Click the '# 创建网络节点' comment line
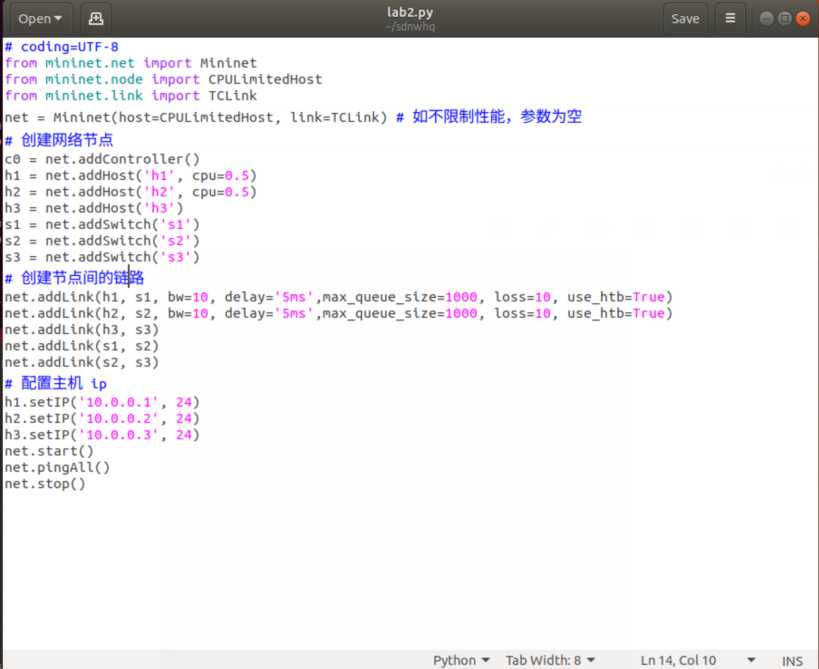Viewport: 819px width, 669px height. (x=59, y=140)
